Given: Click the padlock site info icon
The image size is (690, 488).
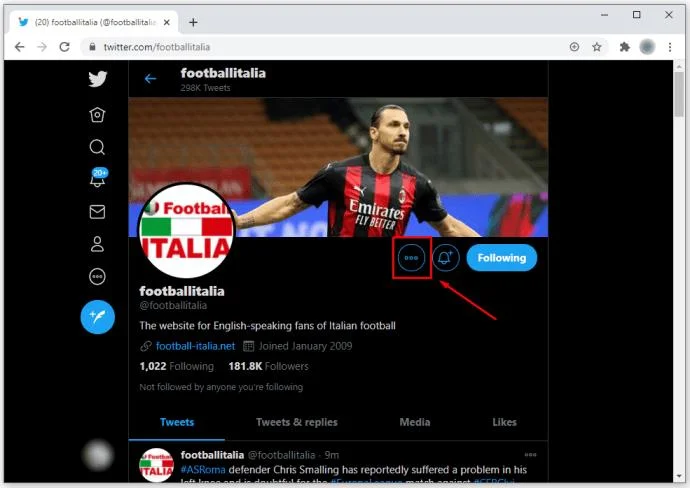Looking at the screenshot, I should pyautogui.click(x=92, y=47).
